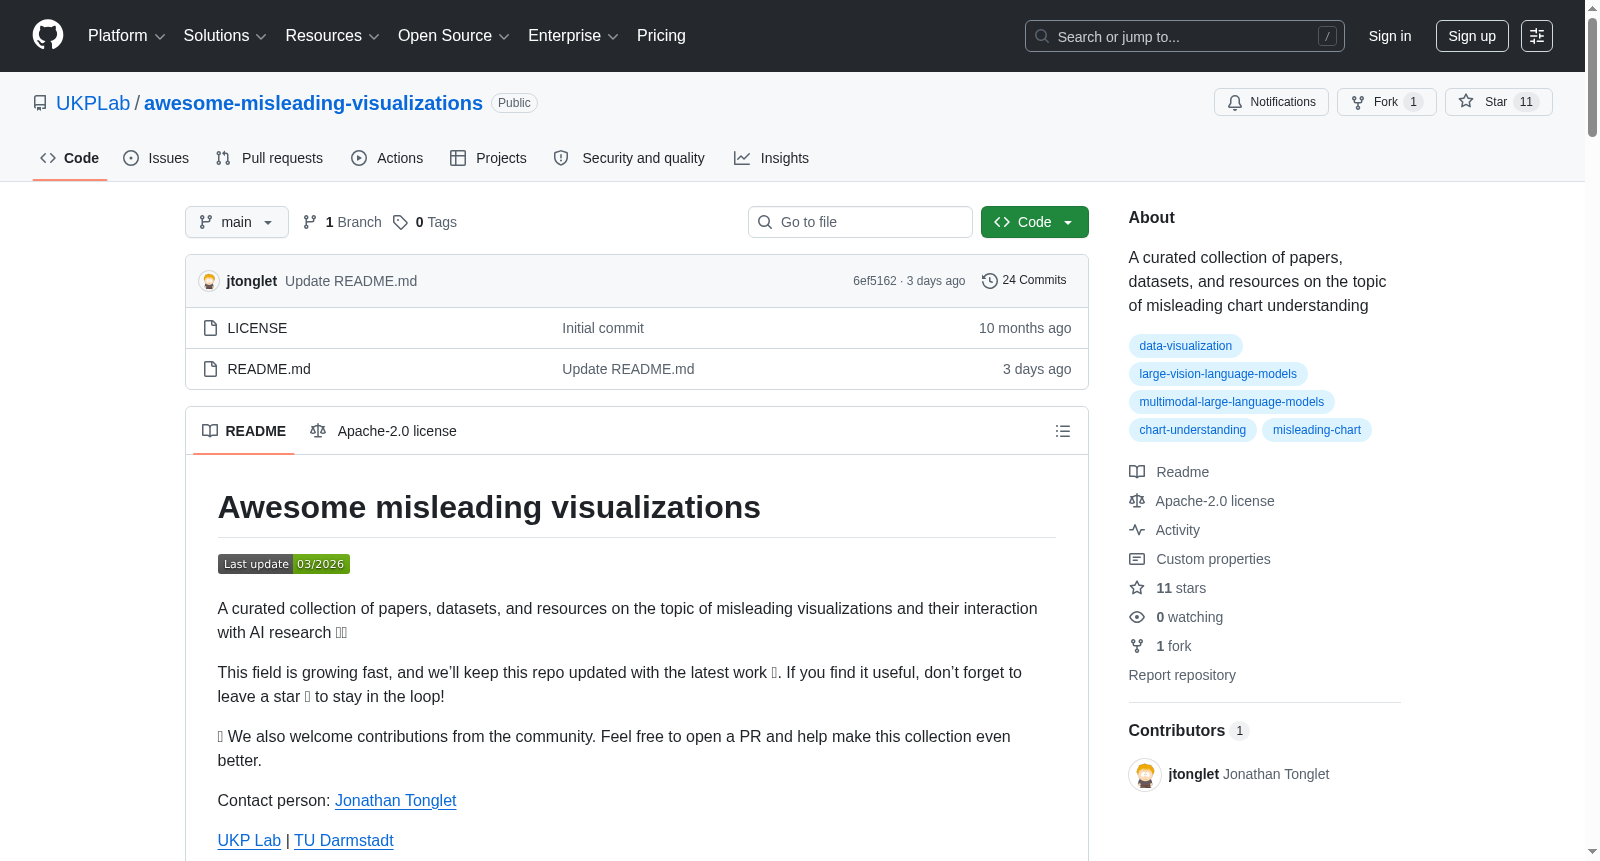The image size is (1600, 861).
Task: Expand the Platform menu
Action: [x=126, y=36]
